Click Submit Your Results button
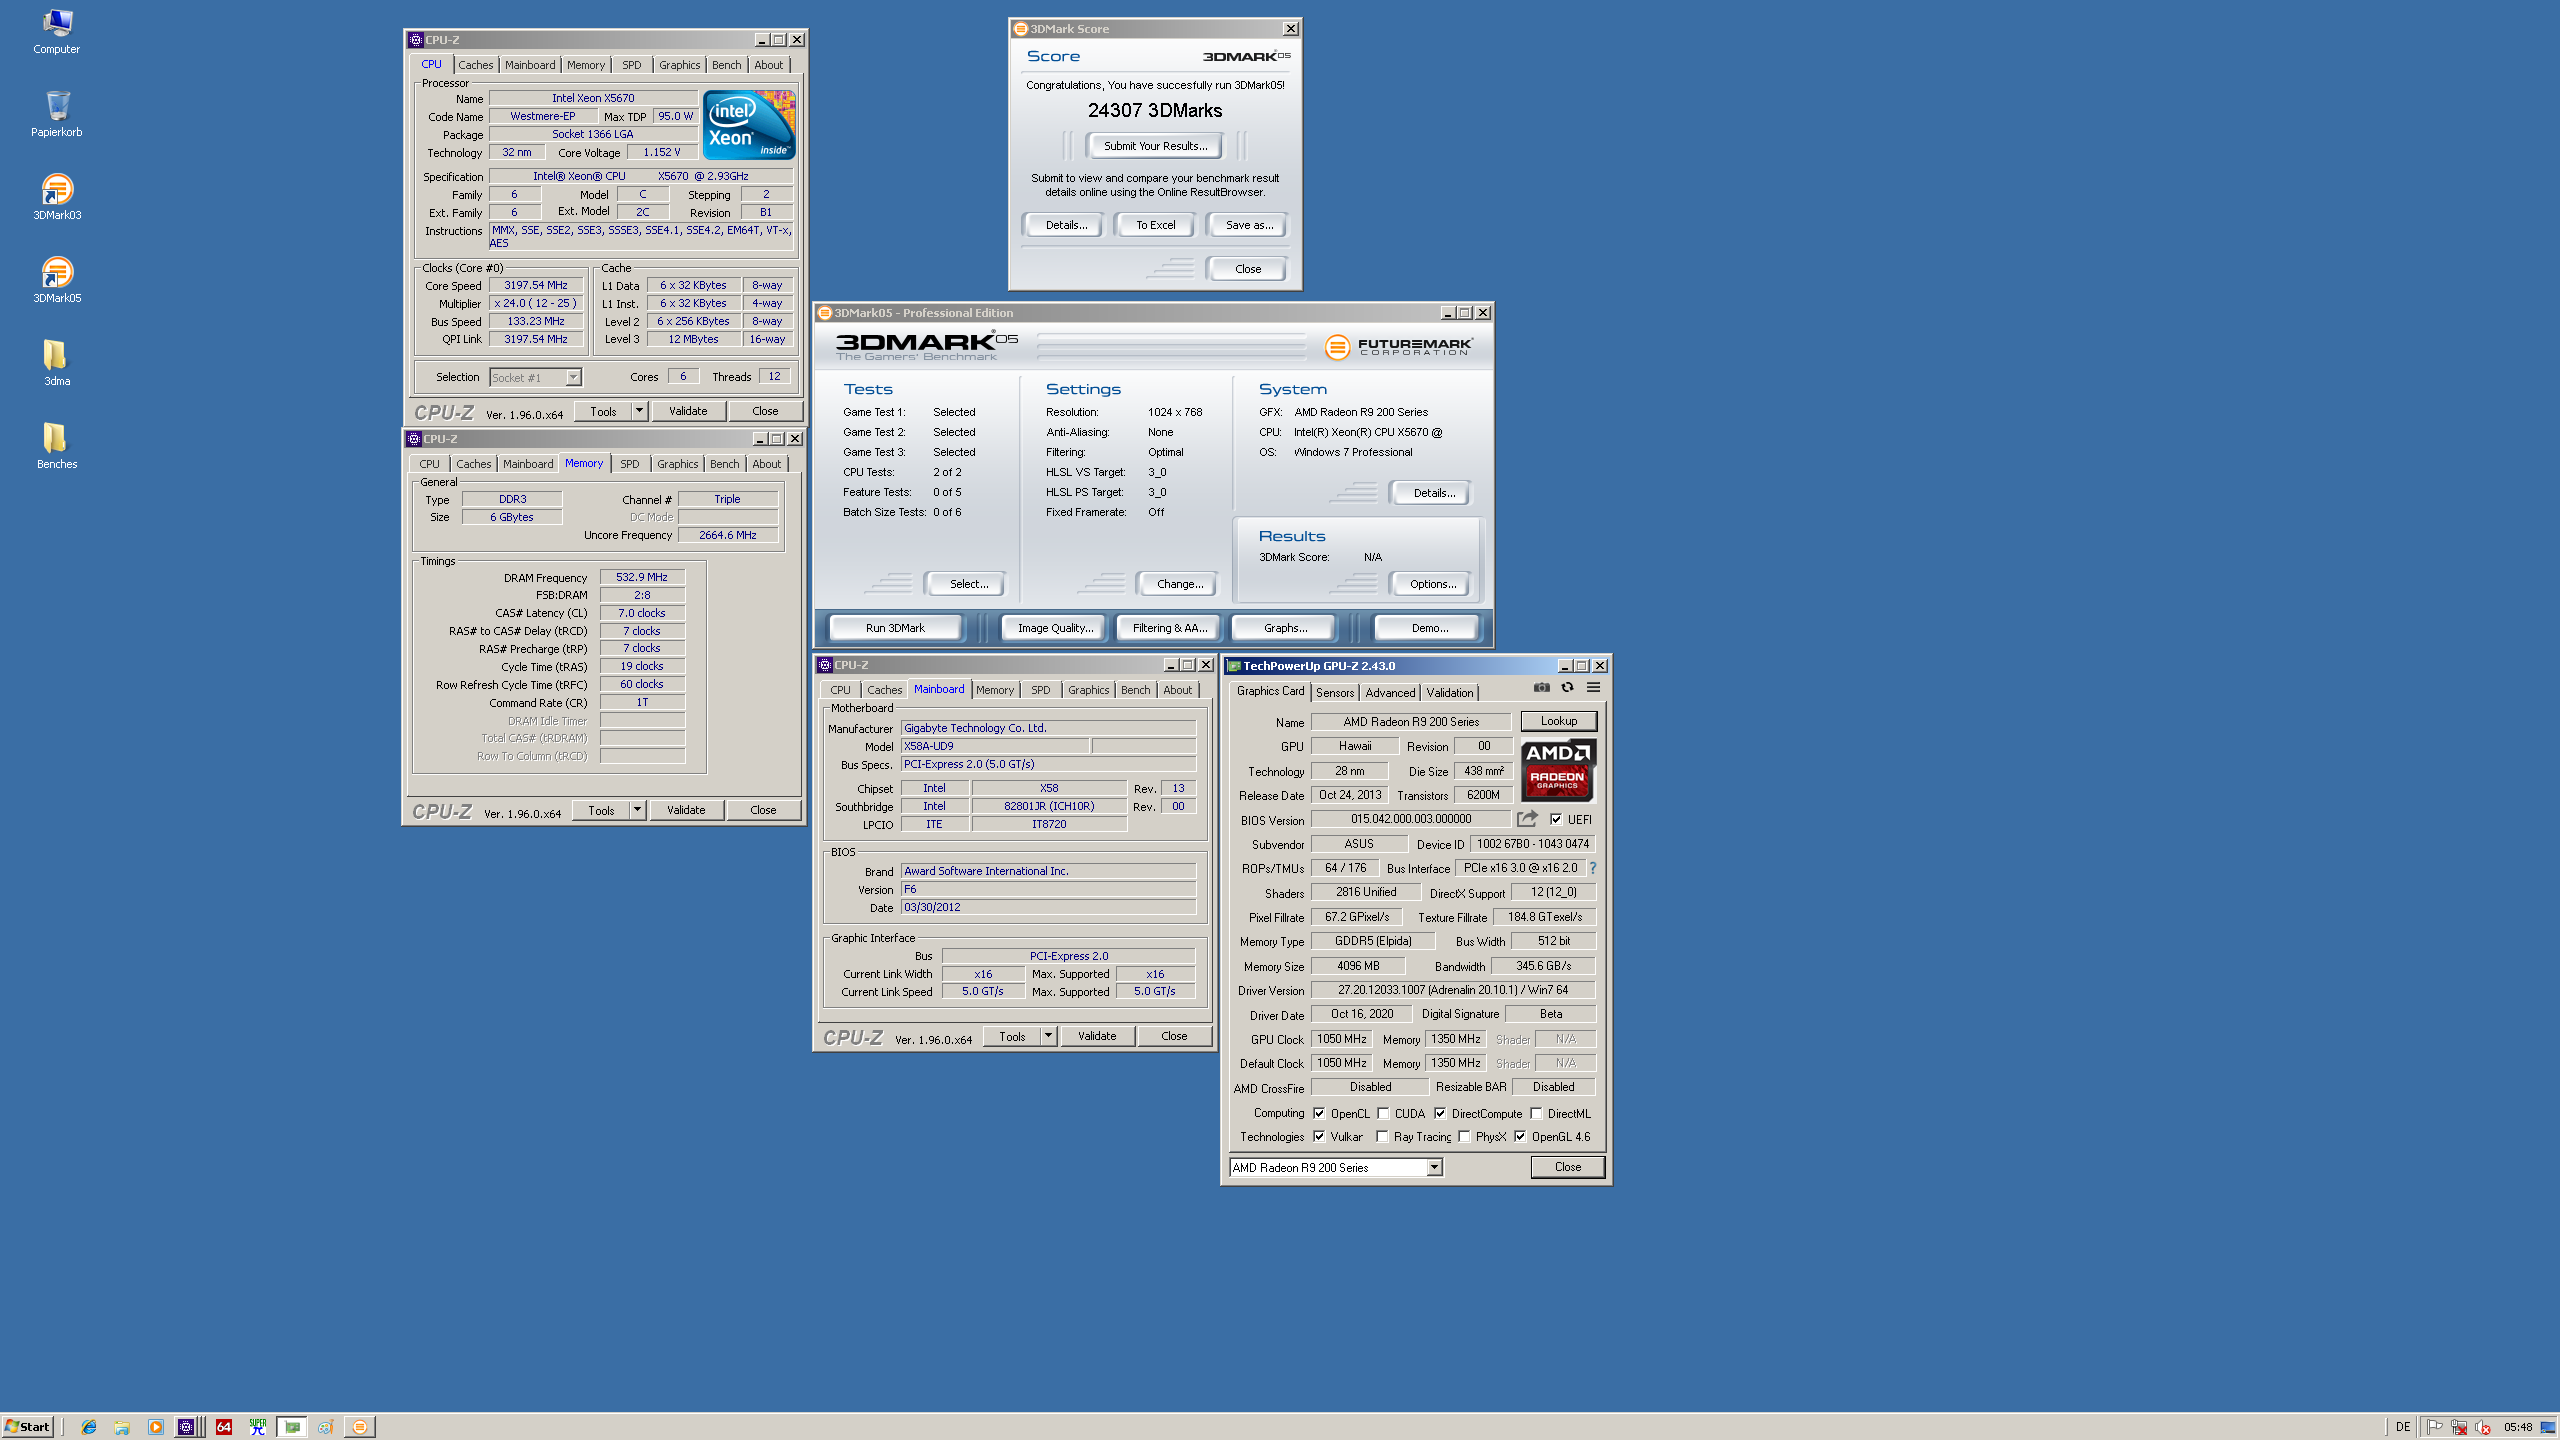The width and height of the screenshot is (2560, 1440). tap(1155, 146)
